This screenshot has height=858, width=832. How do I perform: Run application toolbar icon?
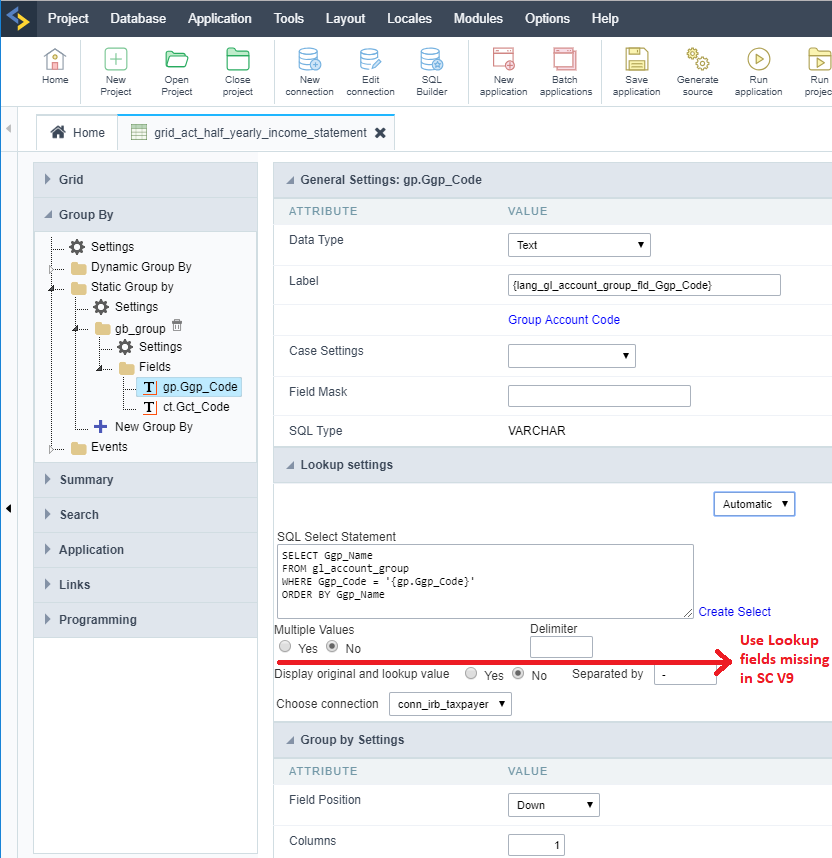pos(759,72)
